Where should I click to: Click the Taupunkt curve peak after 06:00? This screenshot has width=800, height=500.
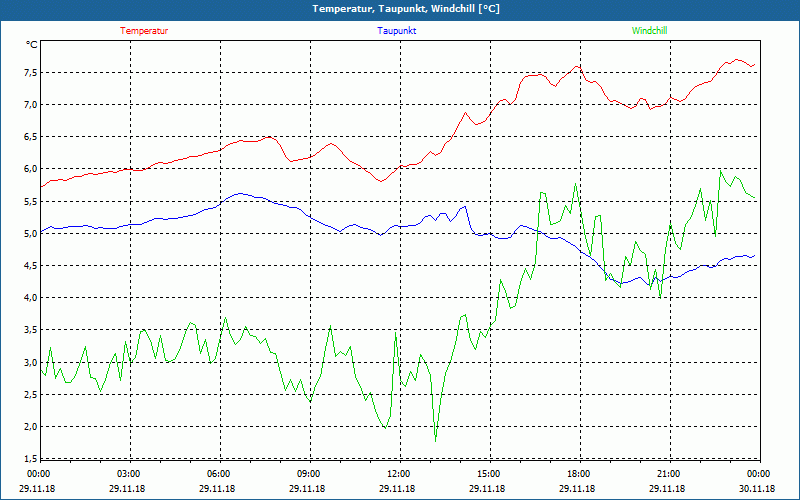click(x=239, y=193)
